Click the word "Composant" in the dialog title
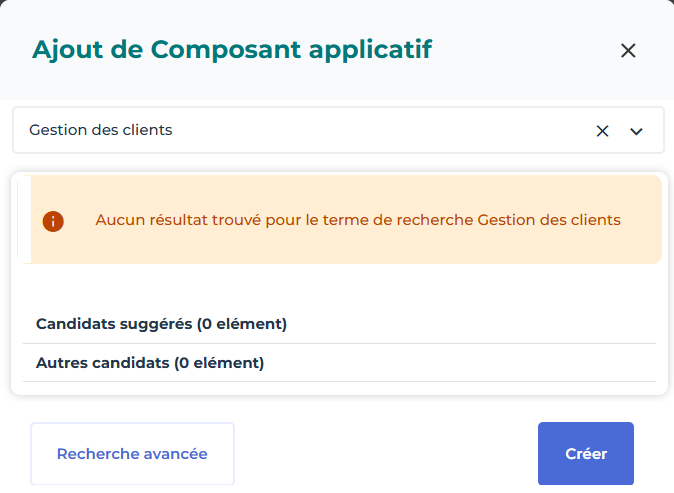The width and height of the screenshot is (674, 493). click(212, 50)
